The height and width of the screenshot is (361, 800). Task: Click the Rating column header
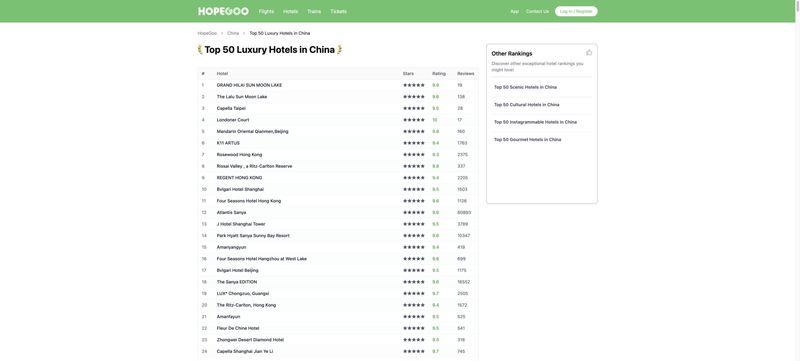[439, 73]
